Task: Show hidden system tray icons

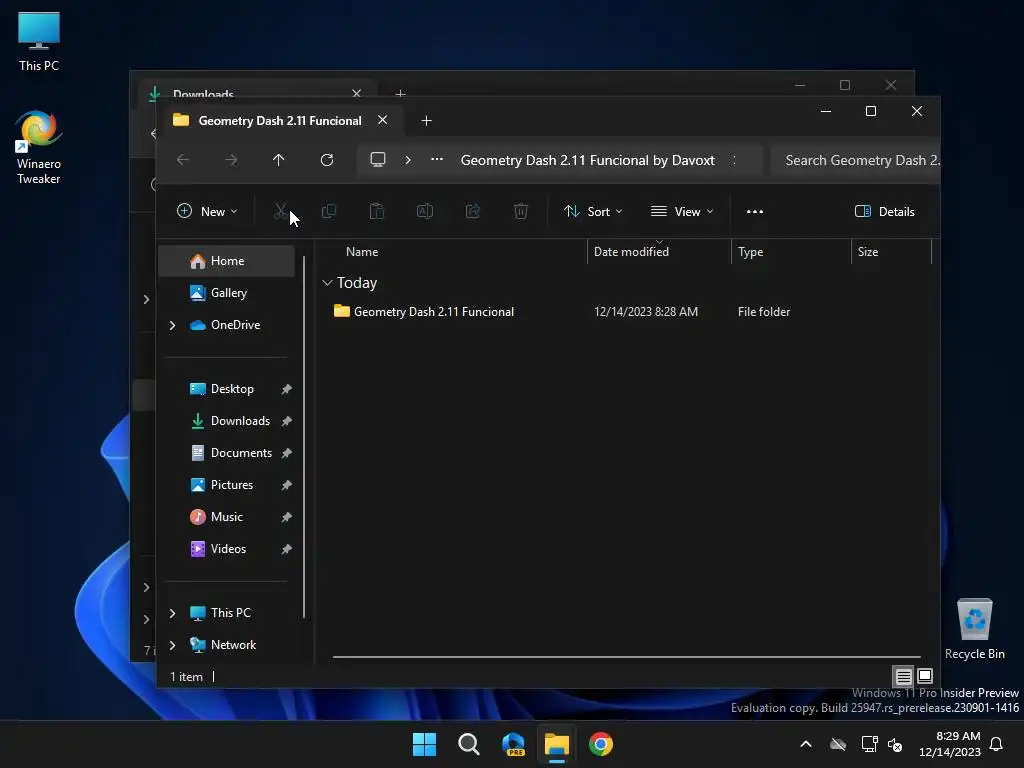Action: 806,744
